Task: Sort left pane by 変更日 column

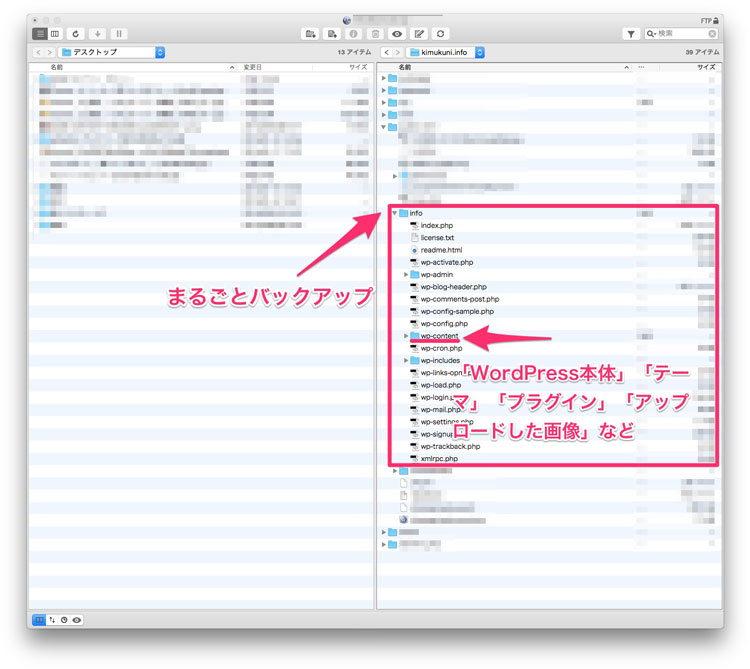Action: click(276, 67)
